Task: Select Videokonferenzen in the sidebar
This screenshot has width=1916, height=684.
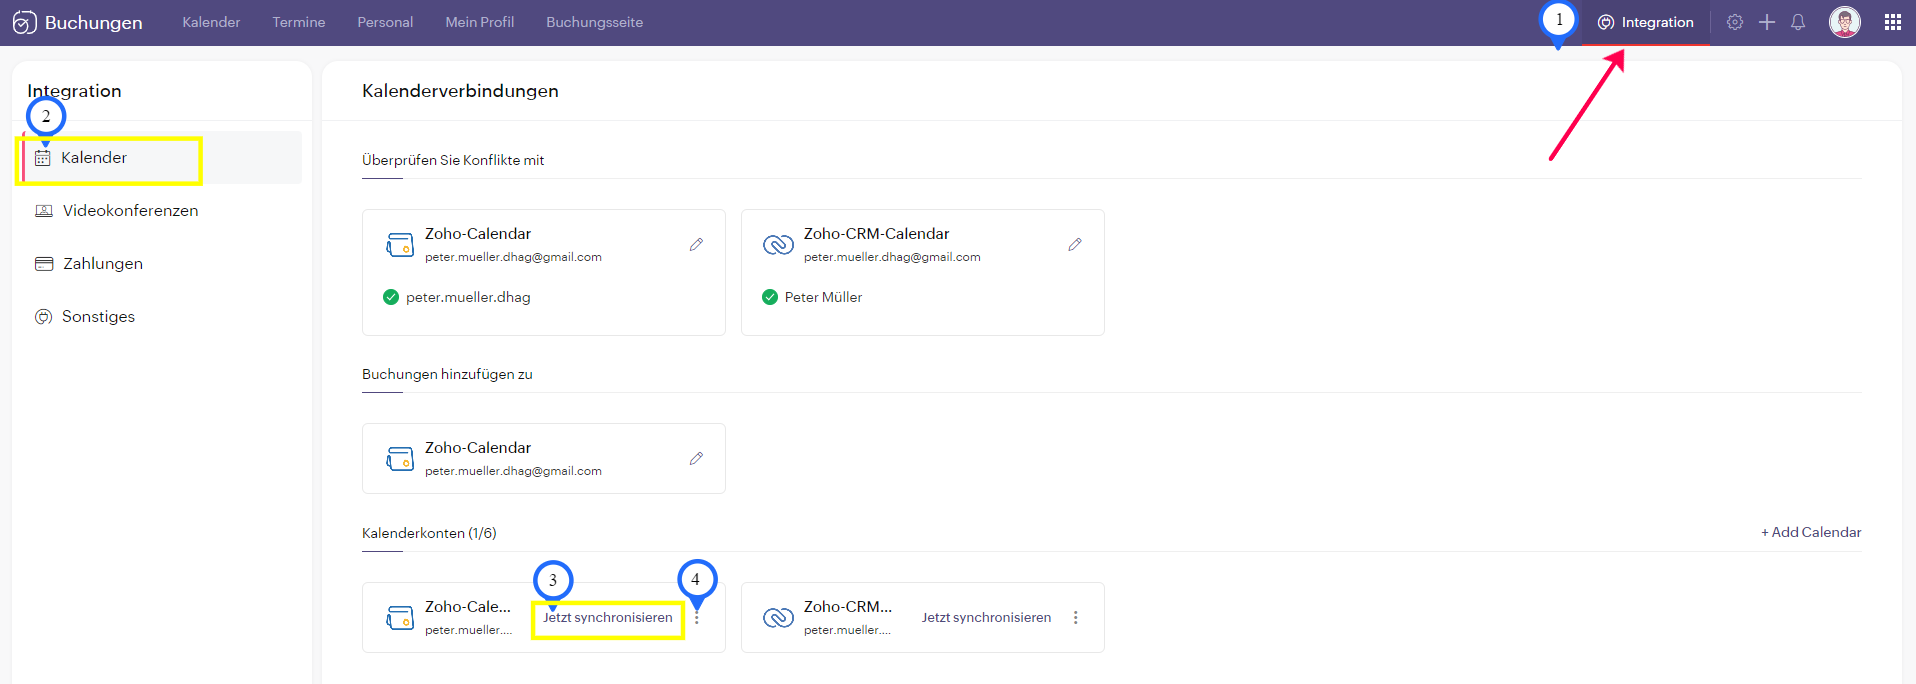Action: (130, 211)
